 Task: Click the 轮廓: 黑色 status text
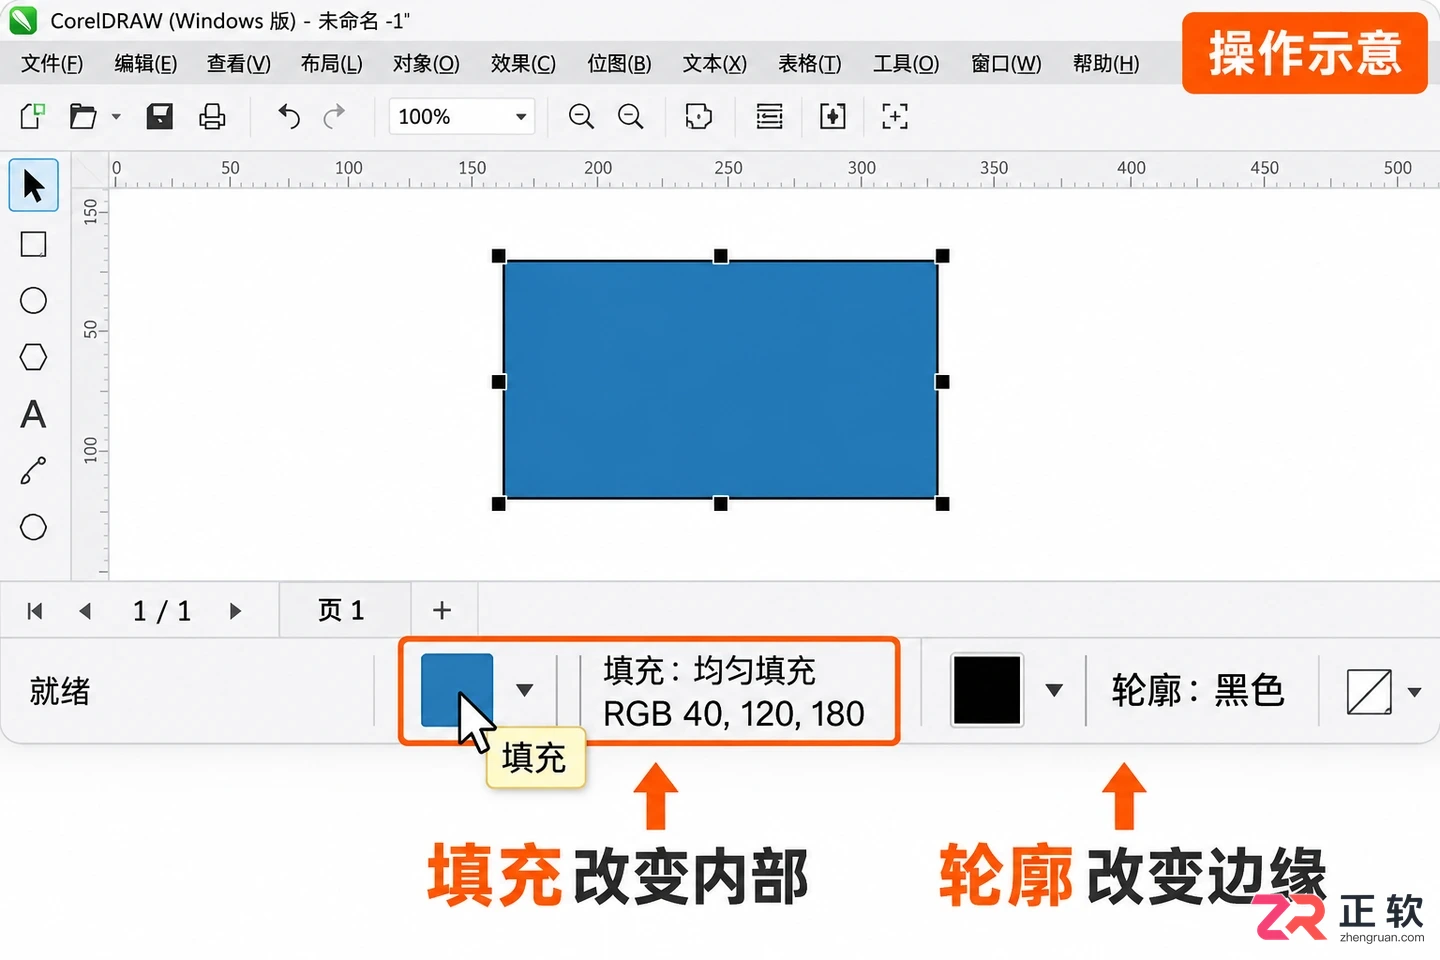tap(1198, 690)
